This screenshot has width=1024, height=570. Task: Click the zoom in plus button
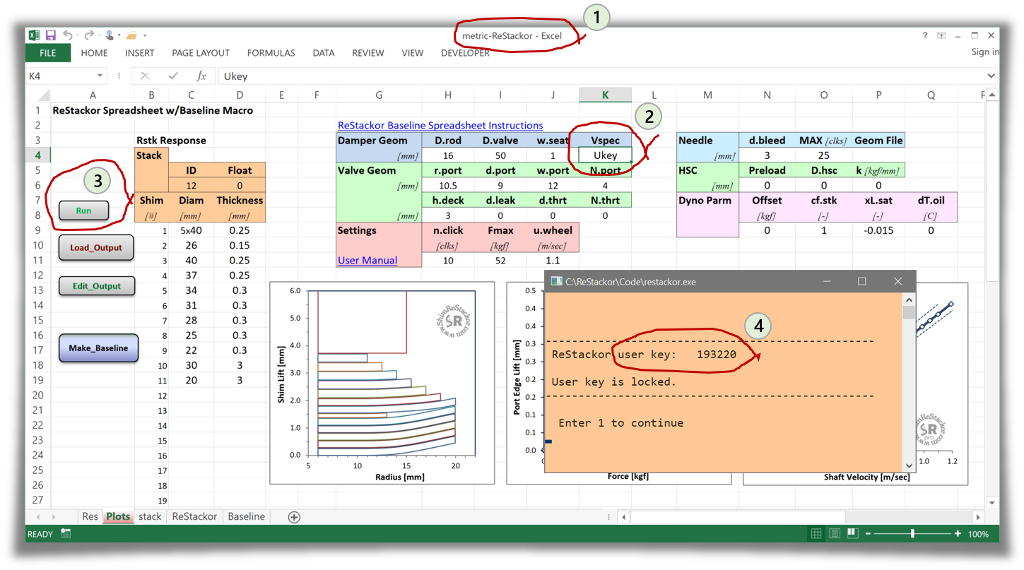tap(957, 533)
